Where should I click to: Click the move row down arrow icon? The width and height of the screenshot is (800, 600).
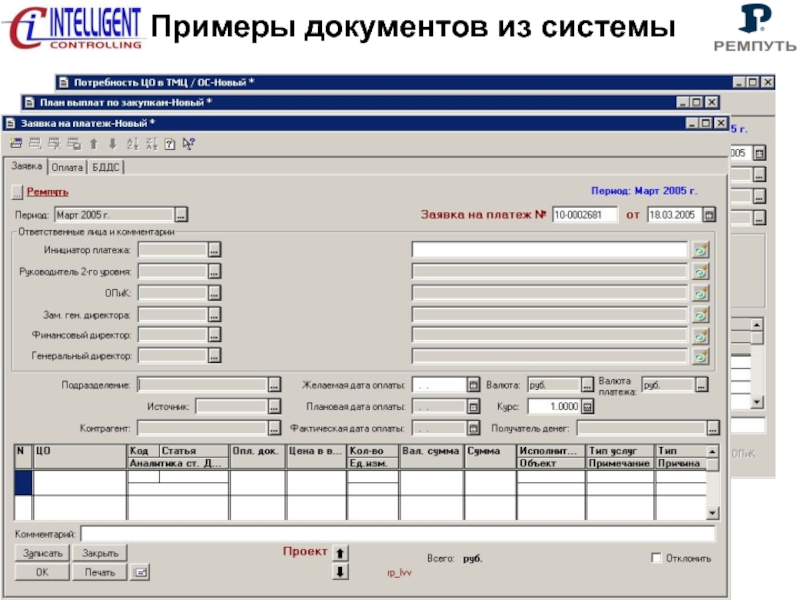[x=113, y=144]
